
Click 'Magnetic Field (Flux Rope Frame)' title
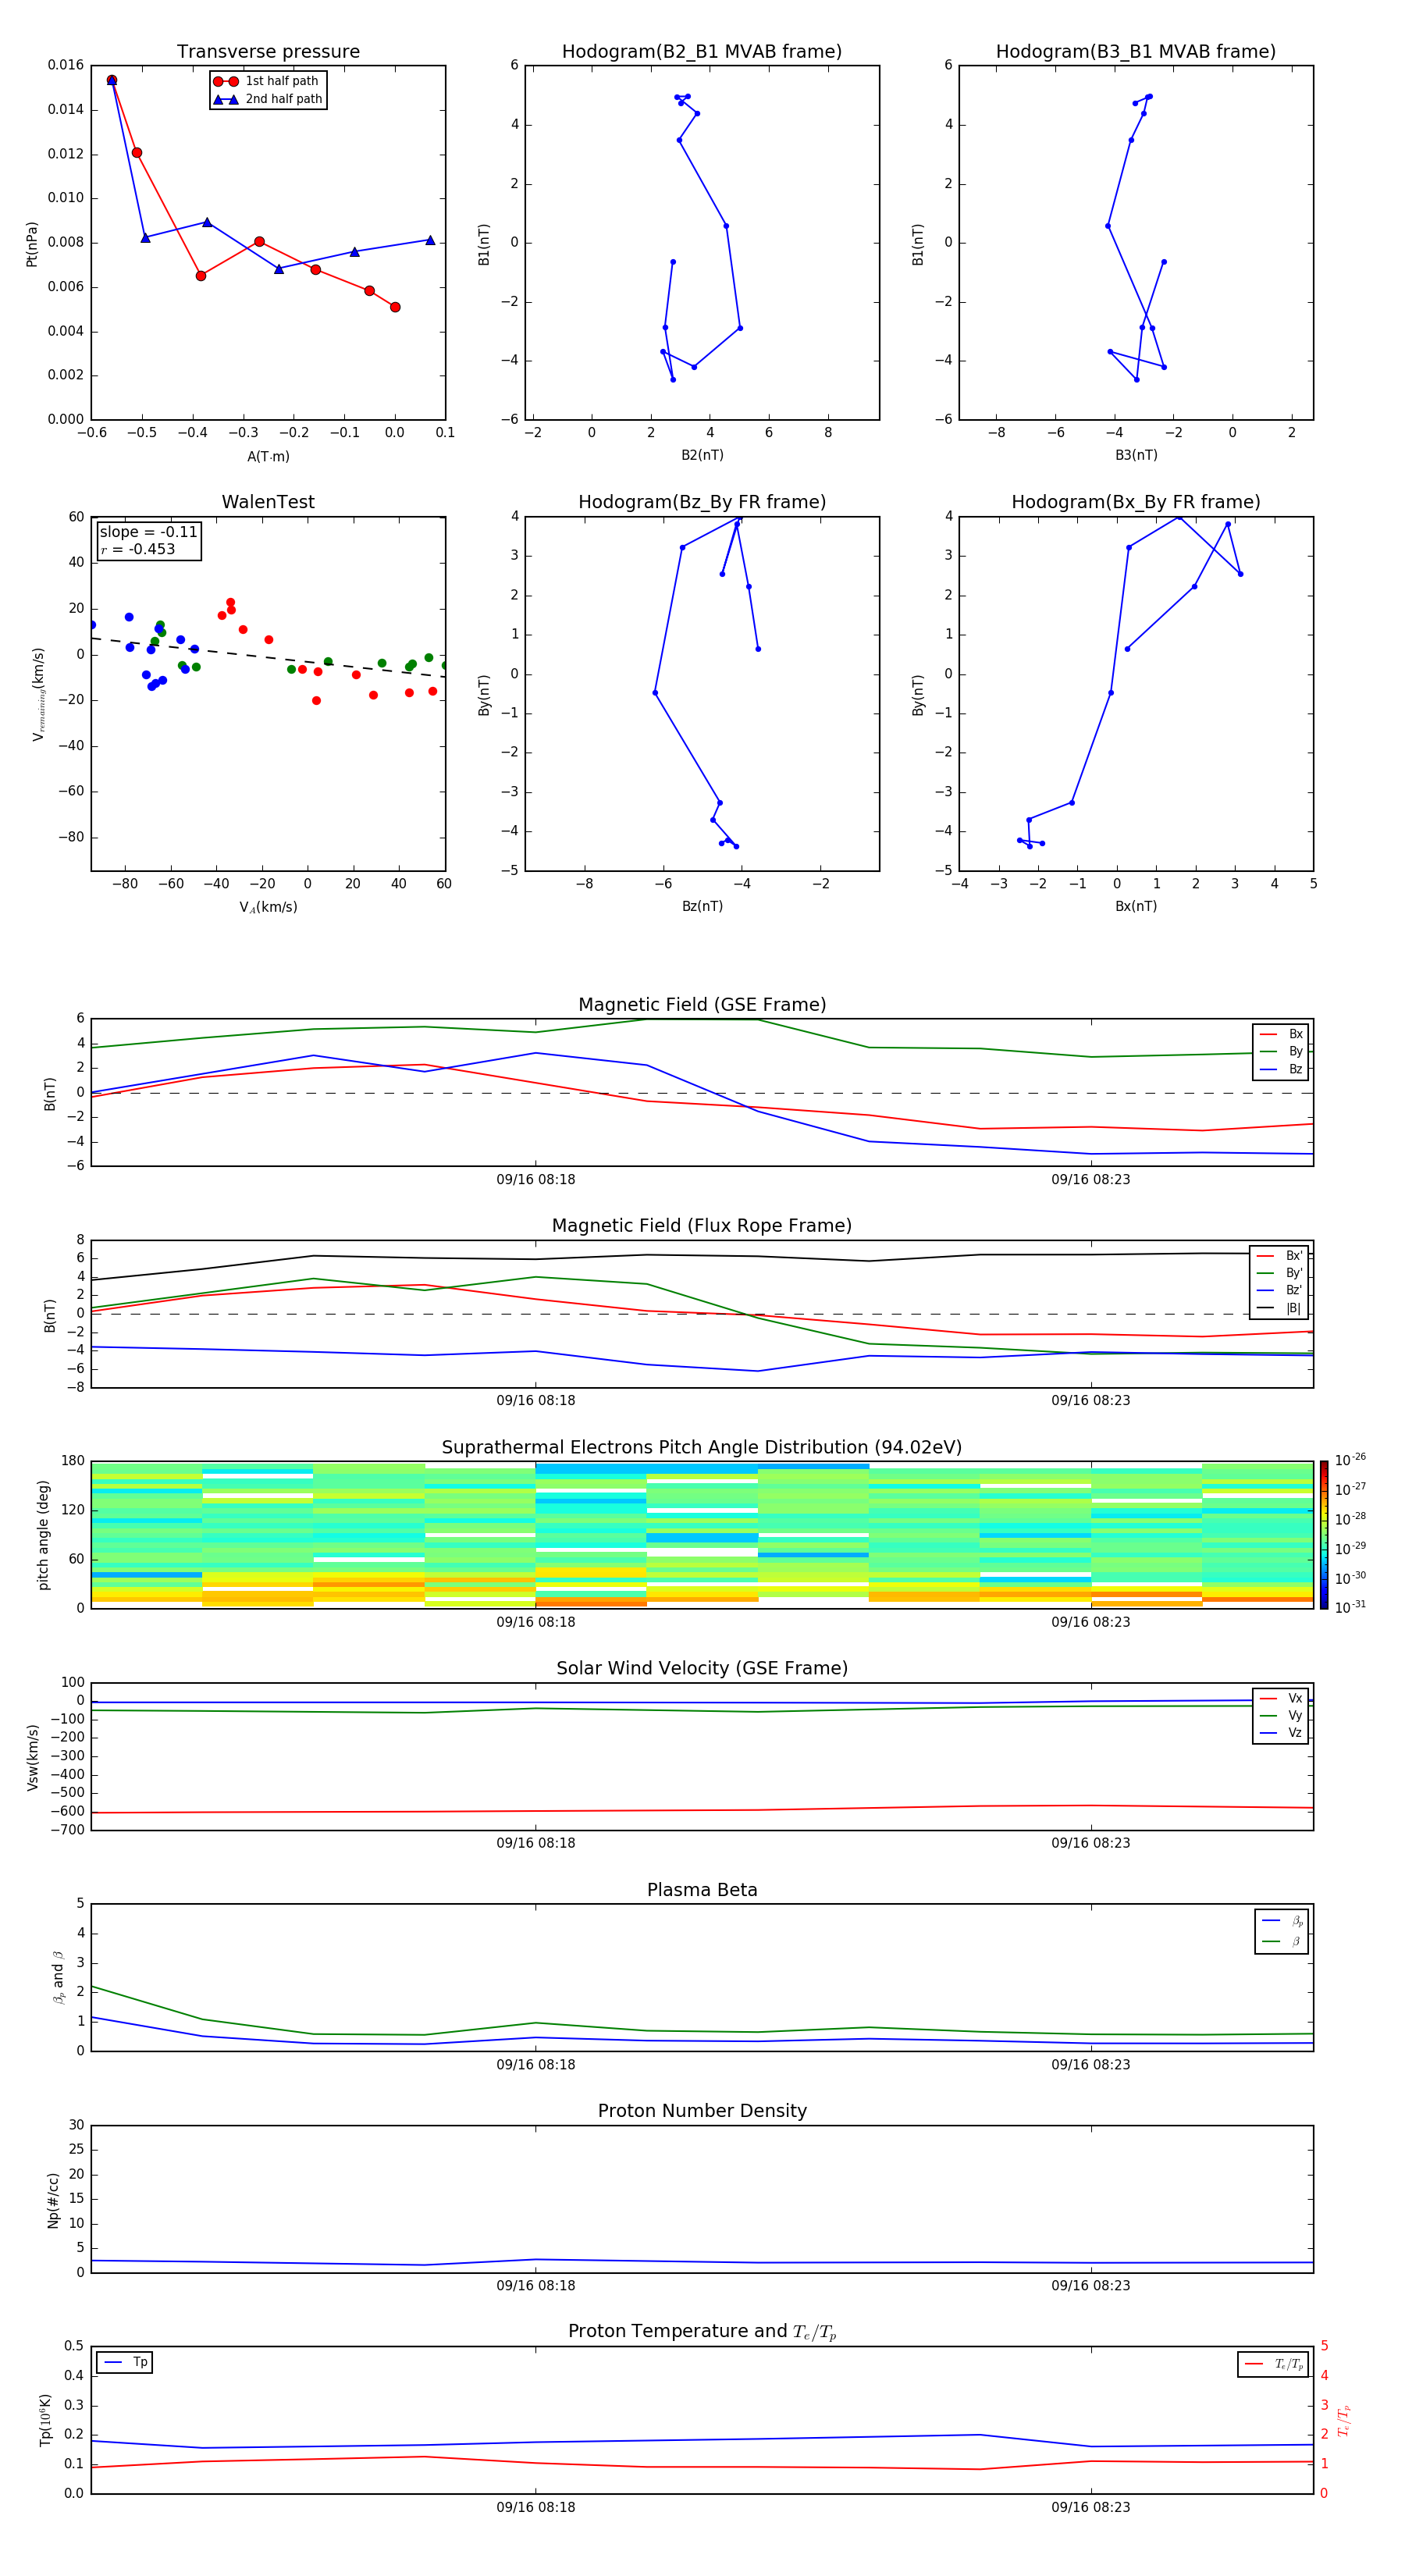click(702, 1226)
